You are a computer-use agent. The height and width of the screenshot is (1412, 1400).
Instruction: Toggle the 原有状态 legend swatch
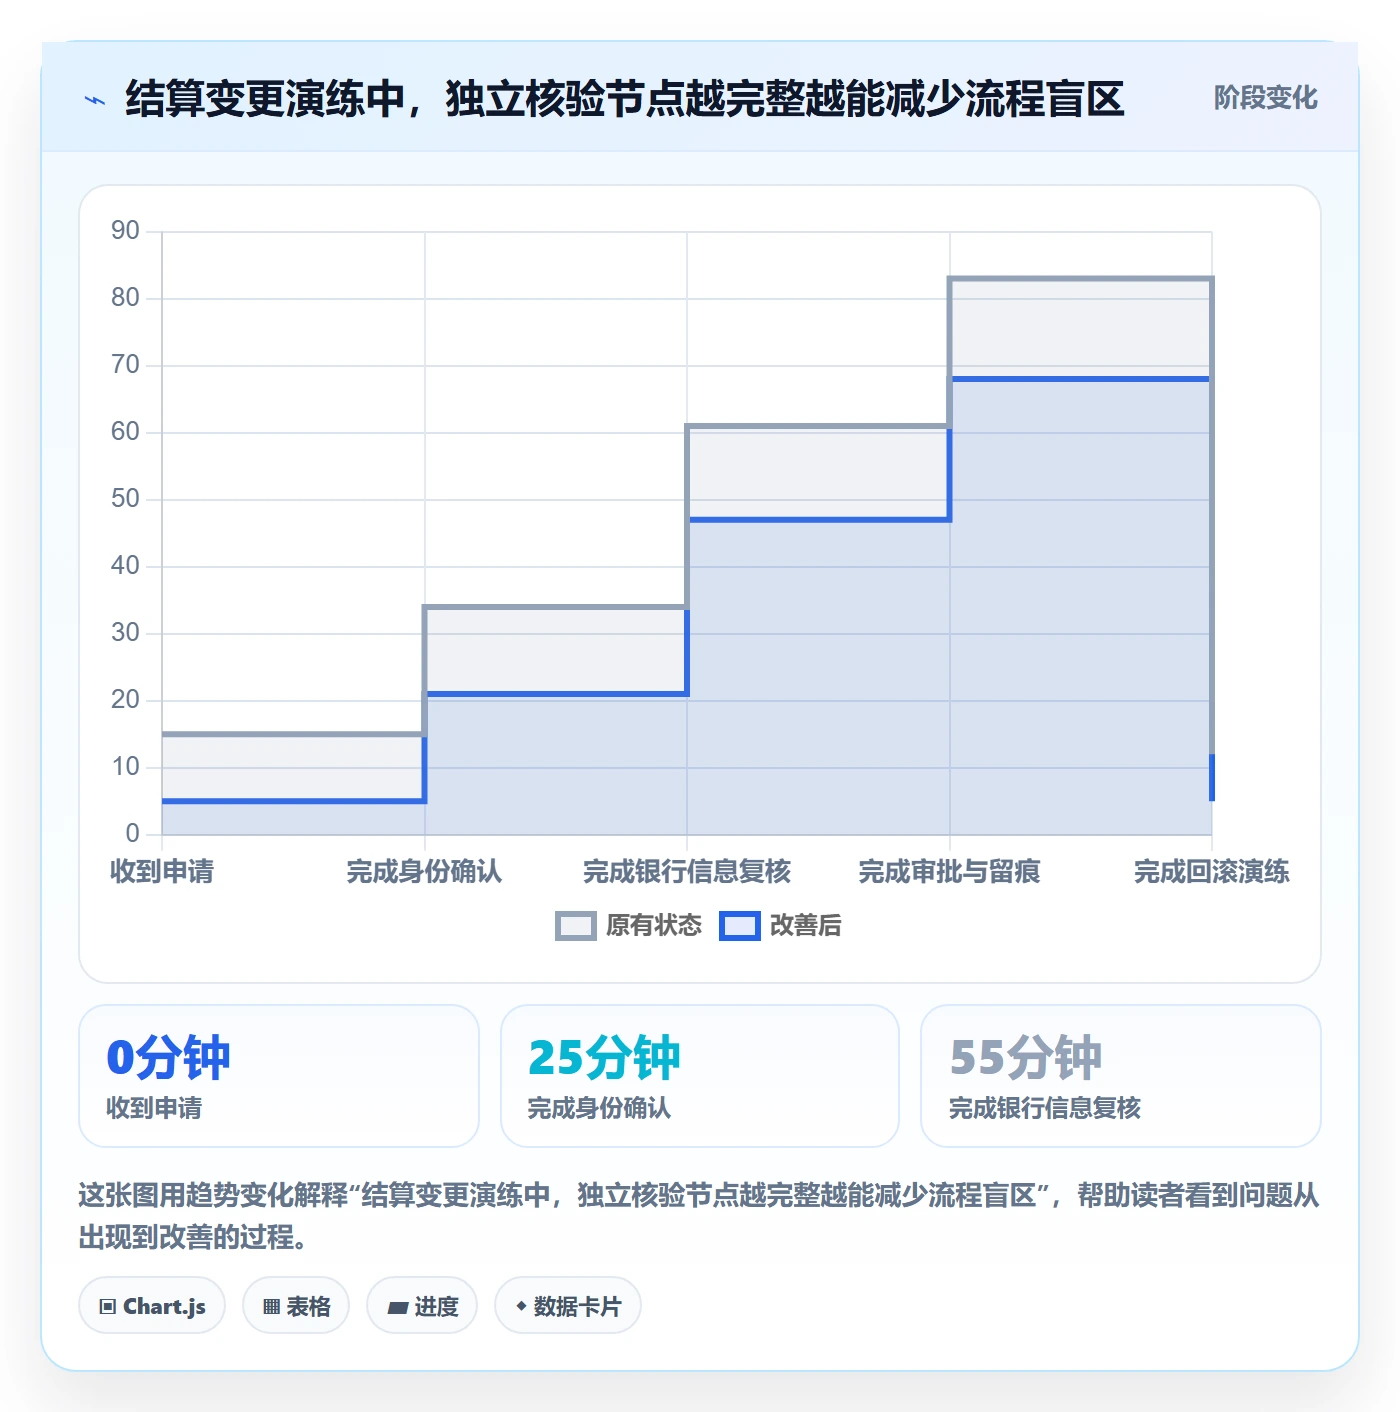click(575, 926)
